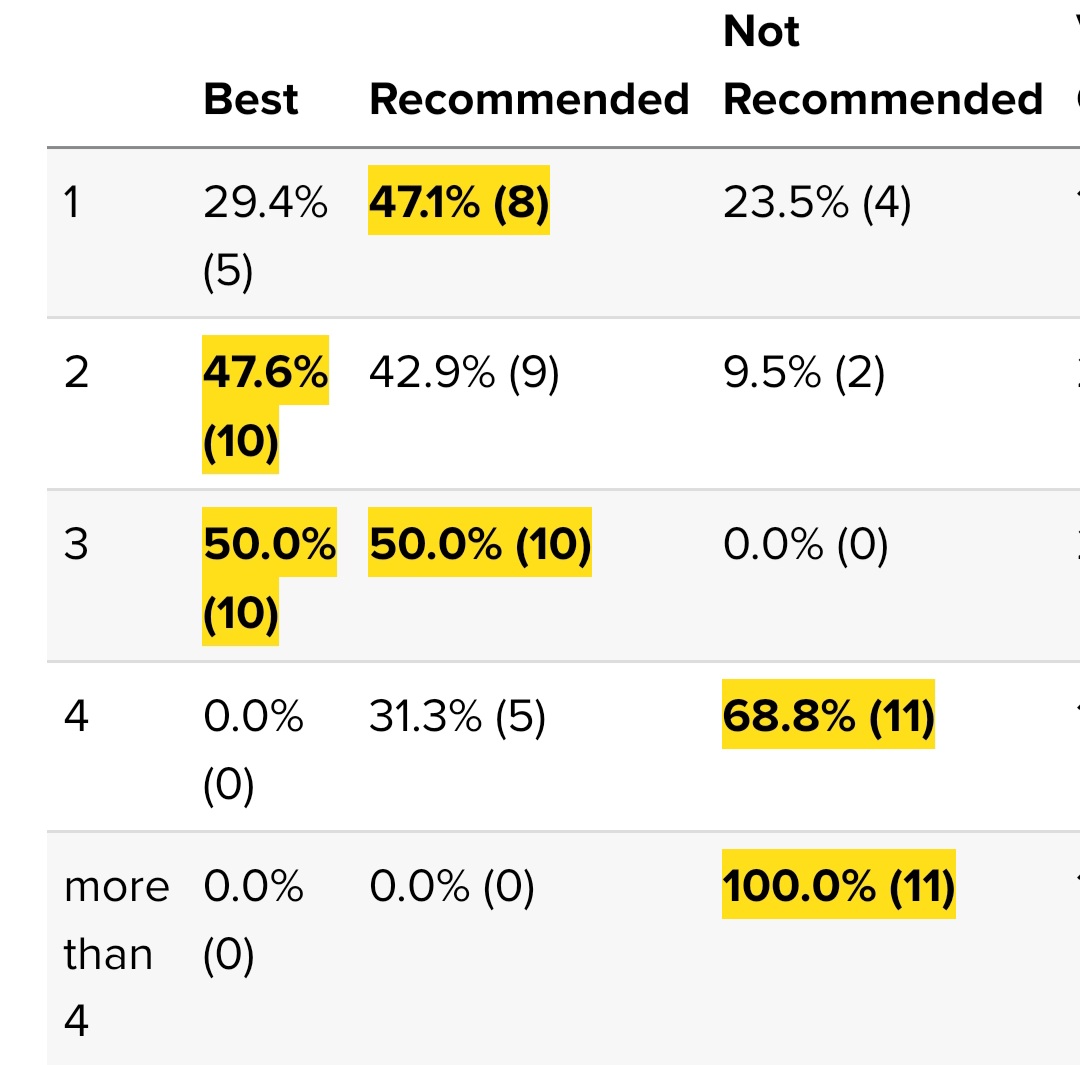
Task: Select the highlighted 68.8% (11) cell
Action: pos(829,714)
